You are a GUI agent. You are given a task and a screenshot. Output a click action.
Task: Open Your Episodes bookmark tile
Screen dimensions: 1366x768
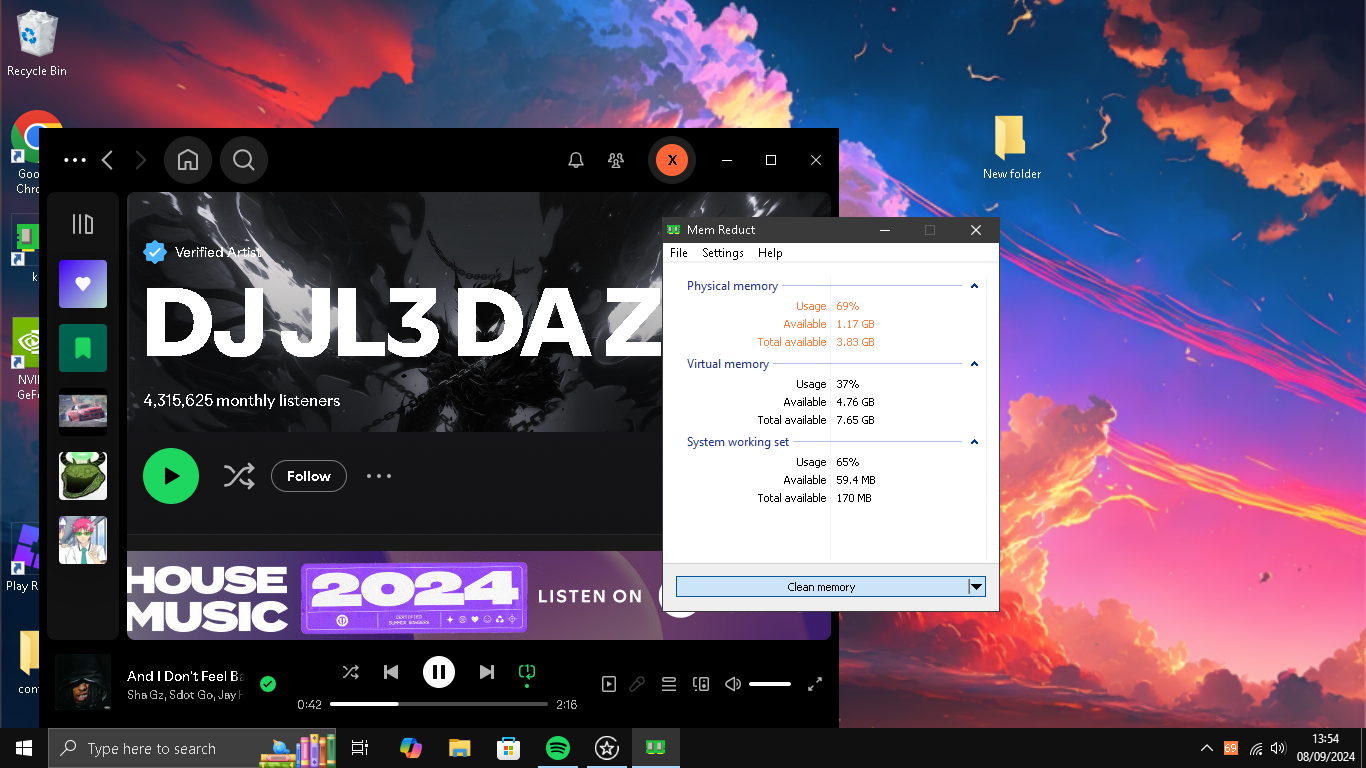83,348
